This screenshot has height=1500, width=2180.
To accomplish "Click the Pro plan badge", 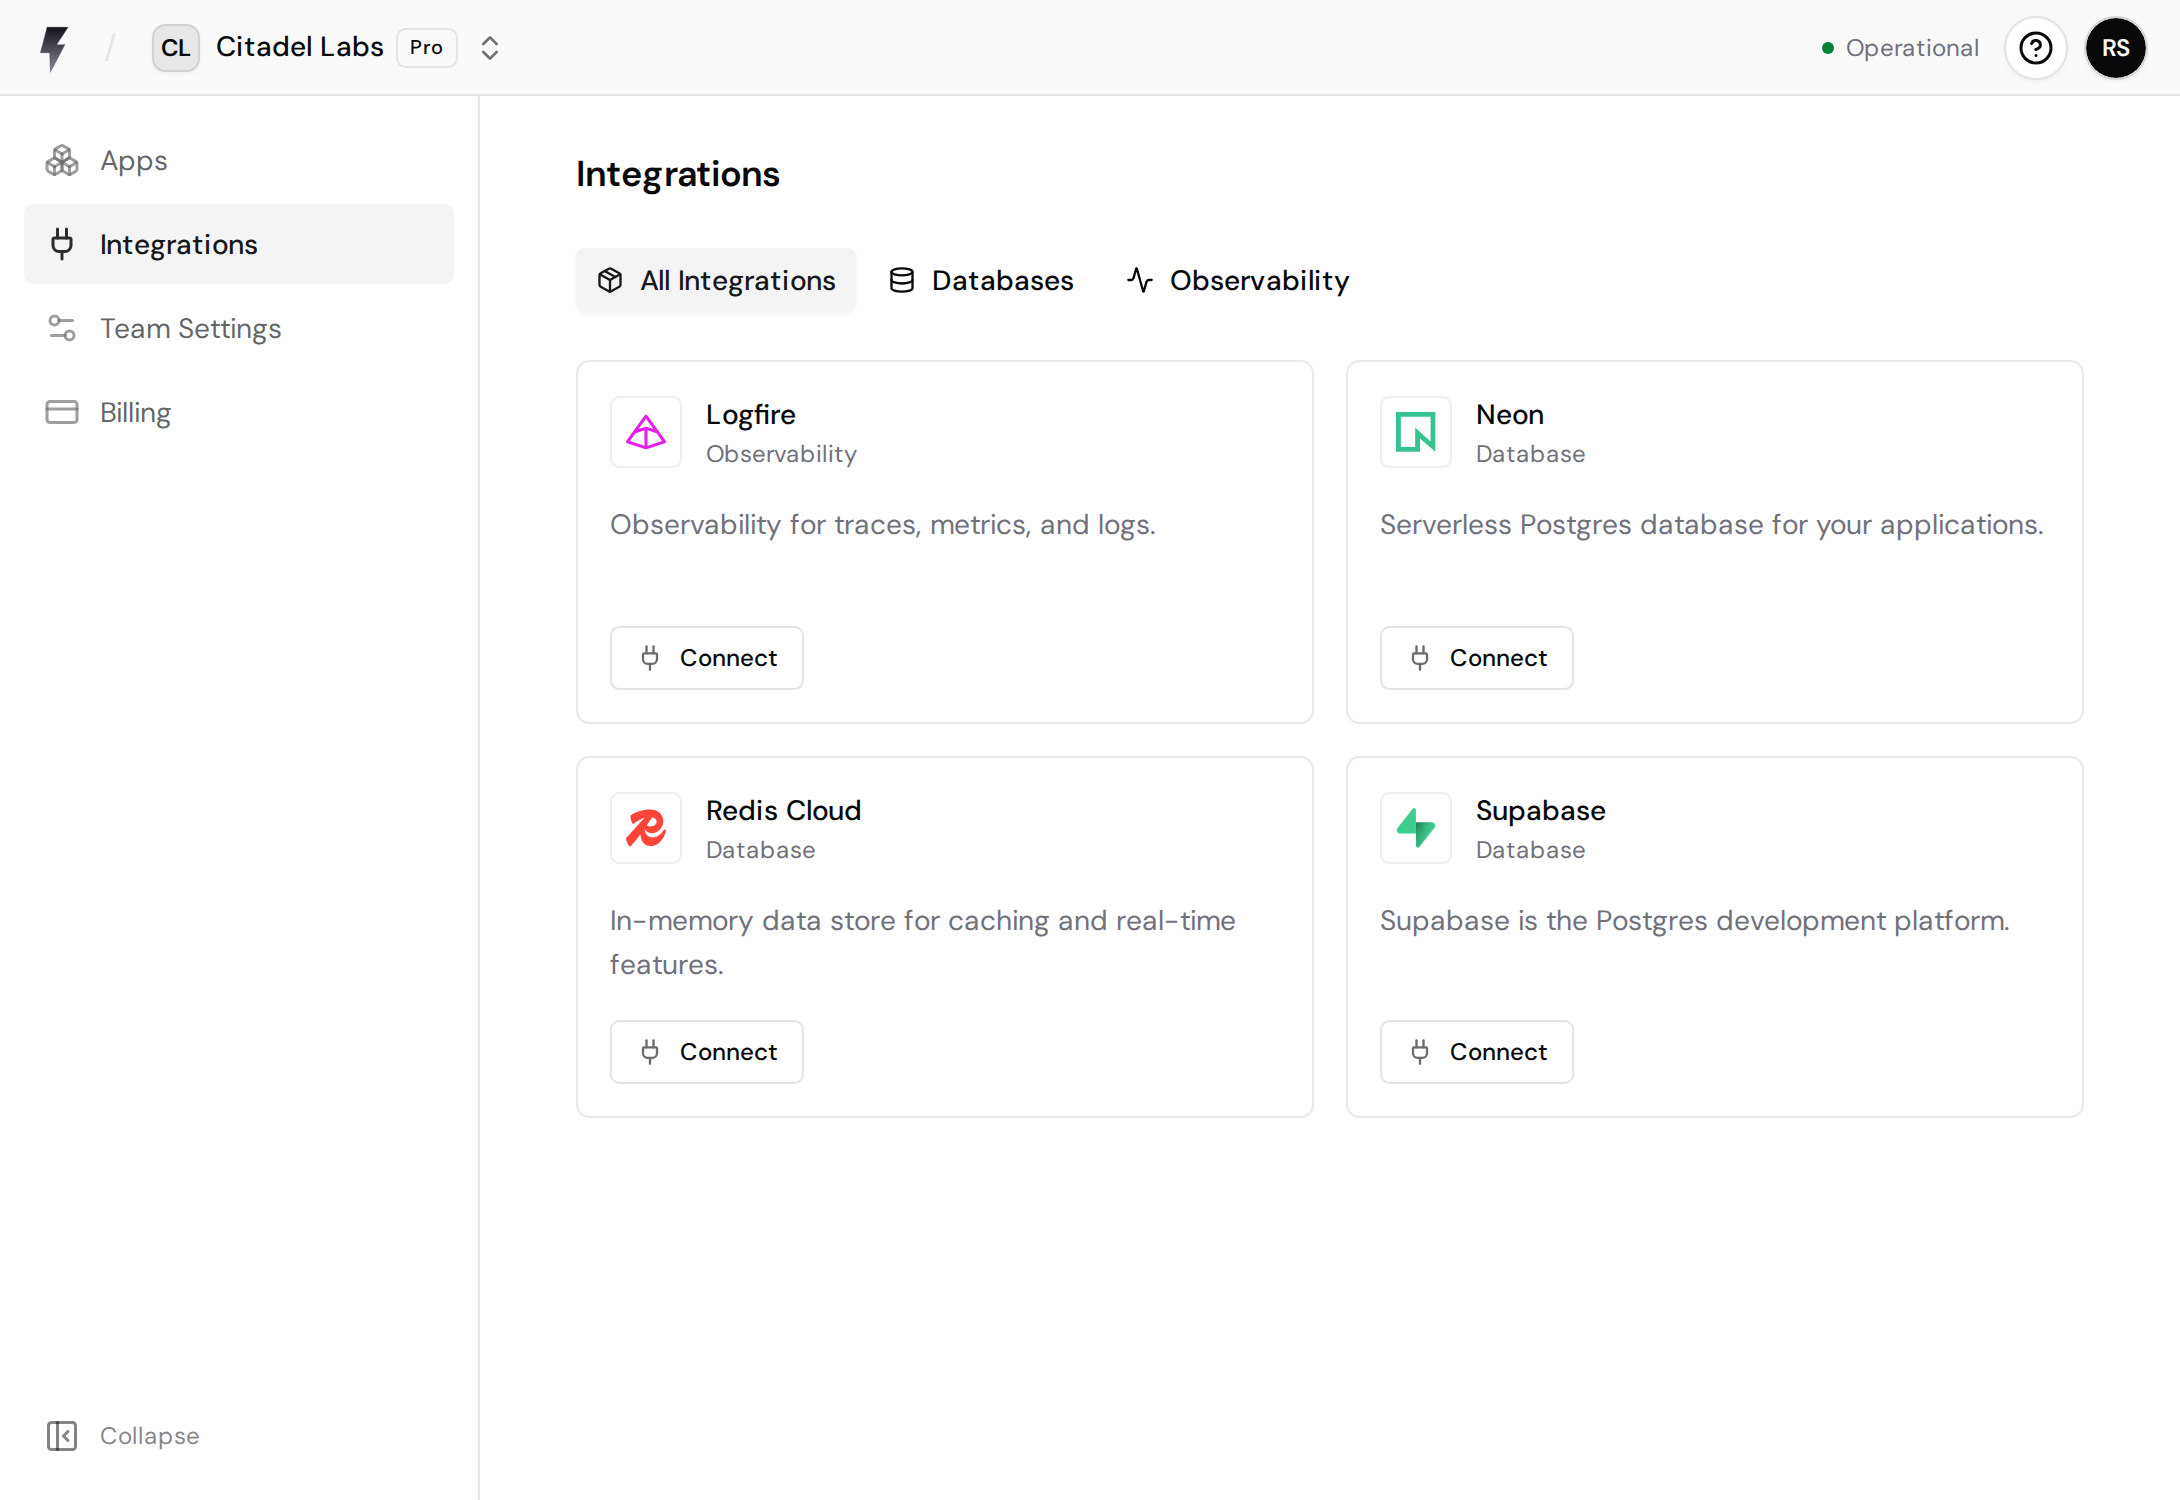I will tap(426, 48).
